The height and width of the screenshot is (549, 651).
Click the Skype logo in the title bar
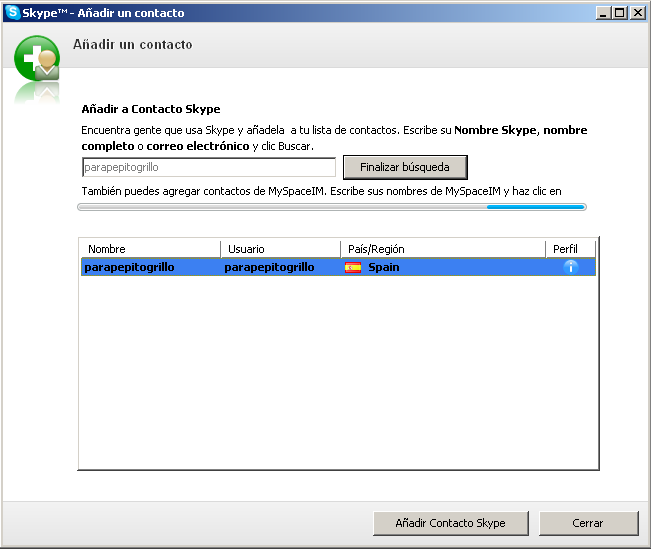[x=13, y=12]
